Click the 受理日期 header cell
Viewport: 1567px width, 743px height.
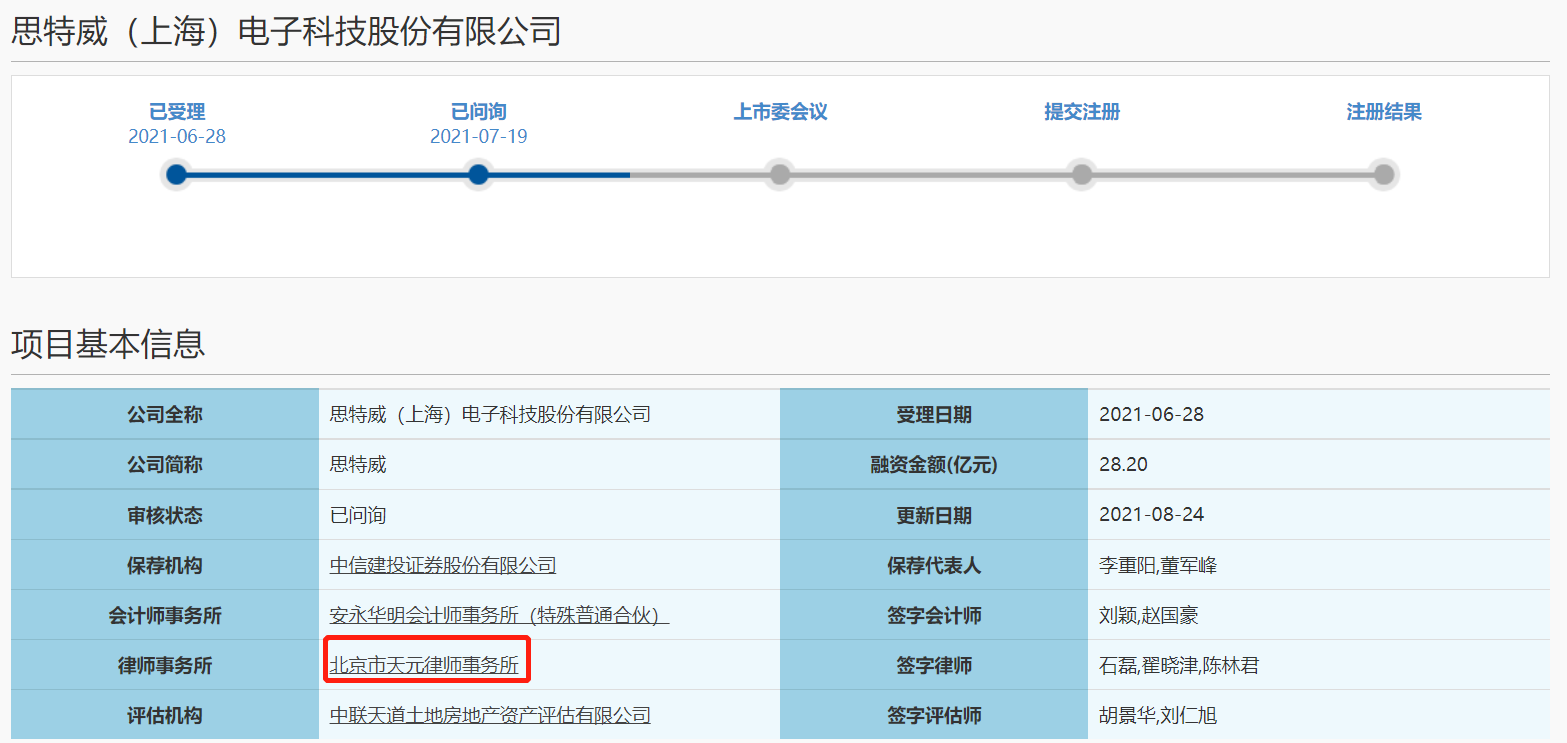point(934,414)
